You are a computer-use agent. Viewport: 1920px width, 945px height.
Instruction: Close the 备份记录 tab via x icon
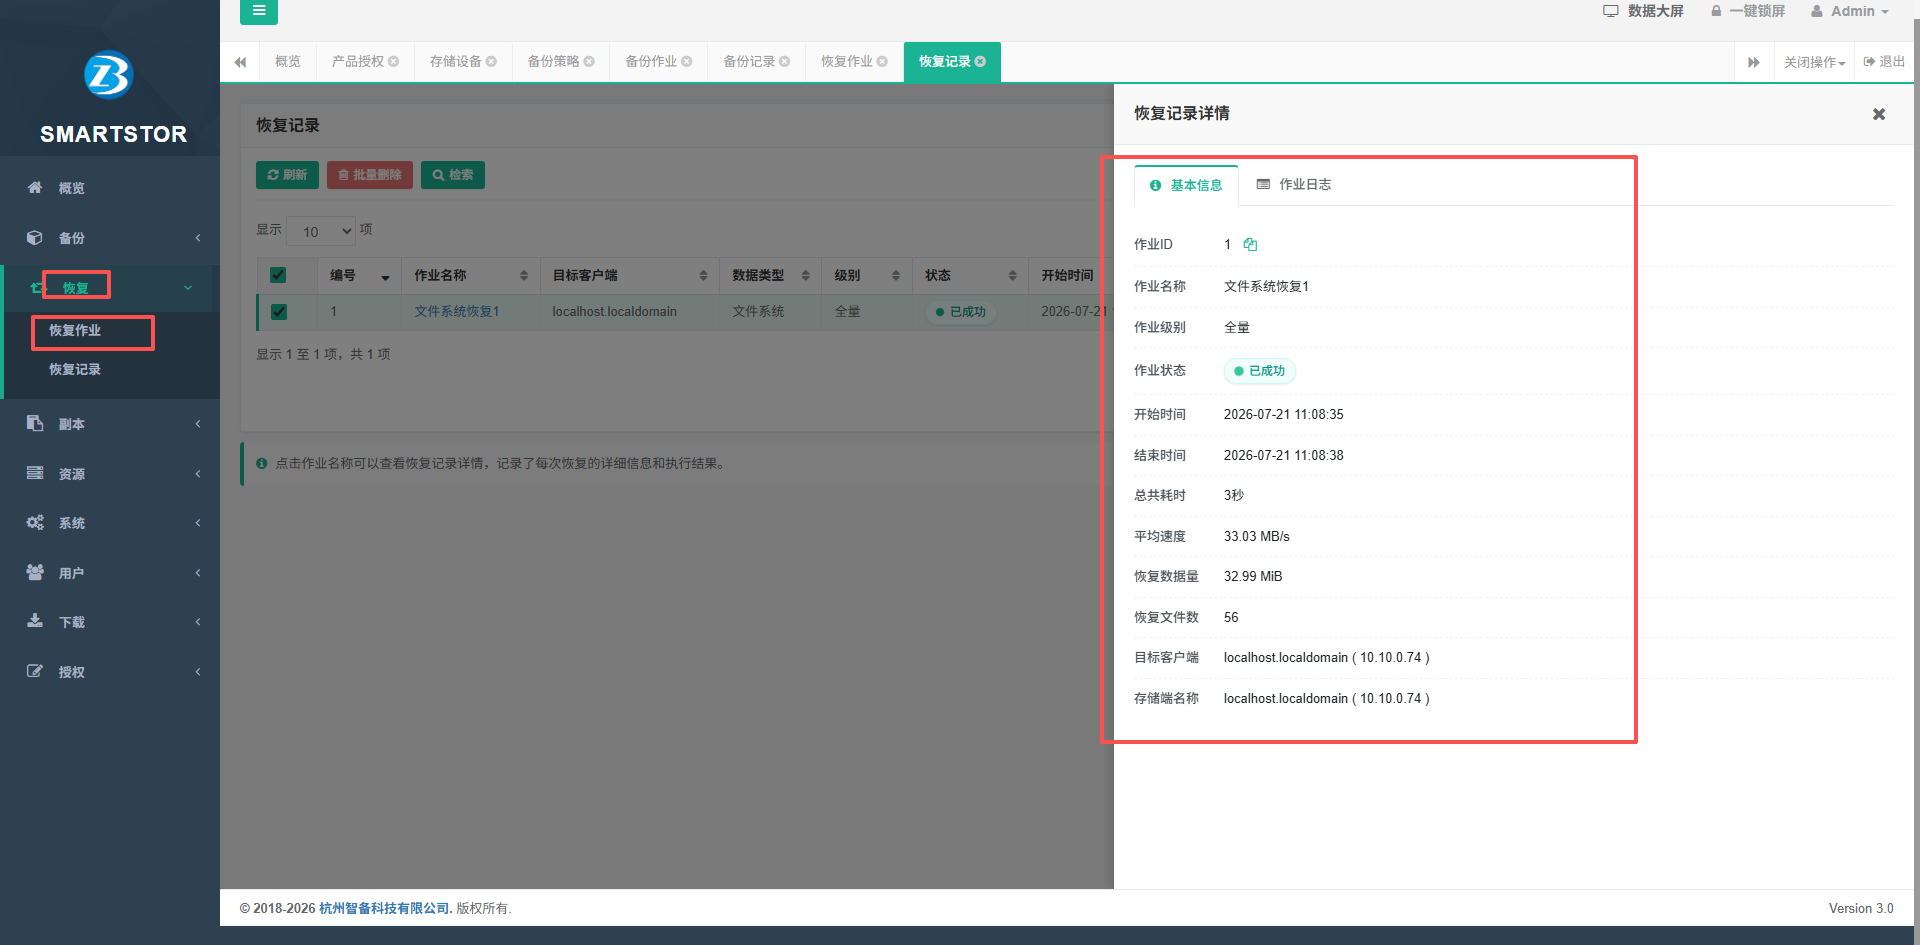click(x=785, y=62)
